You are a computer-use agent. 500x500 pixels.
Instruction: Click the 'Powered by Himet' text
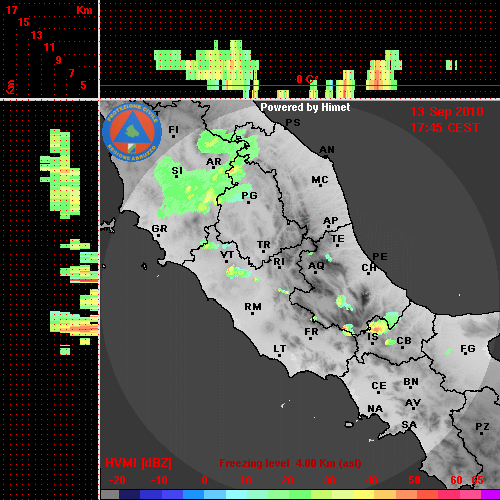[305, 107]
